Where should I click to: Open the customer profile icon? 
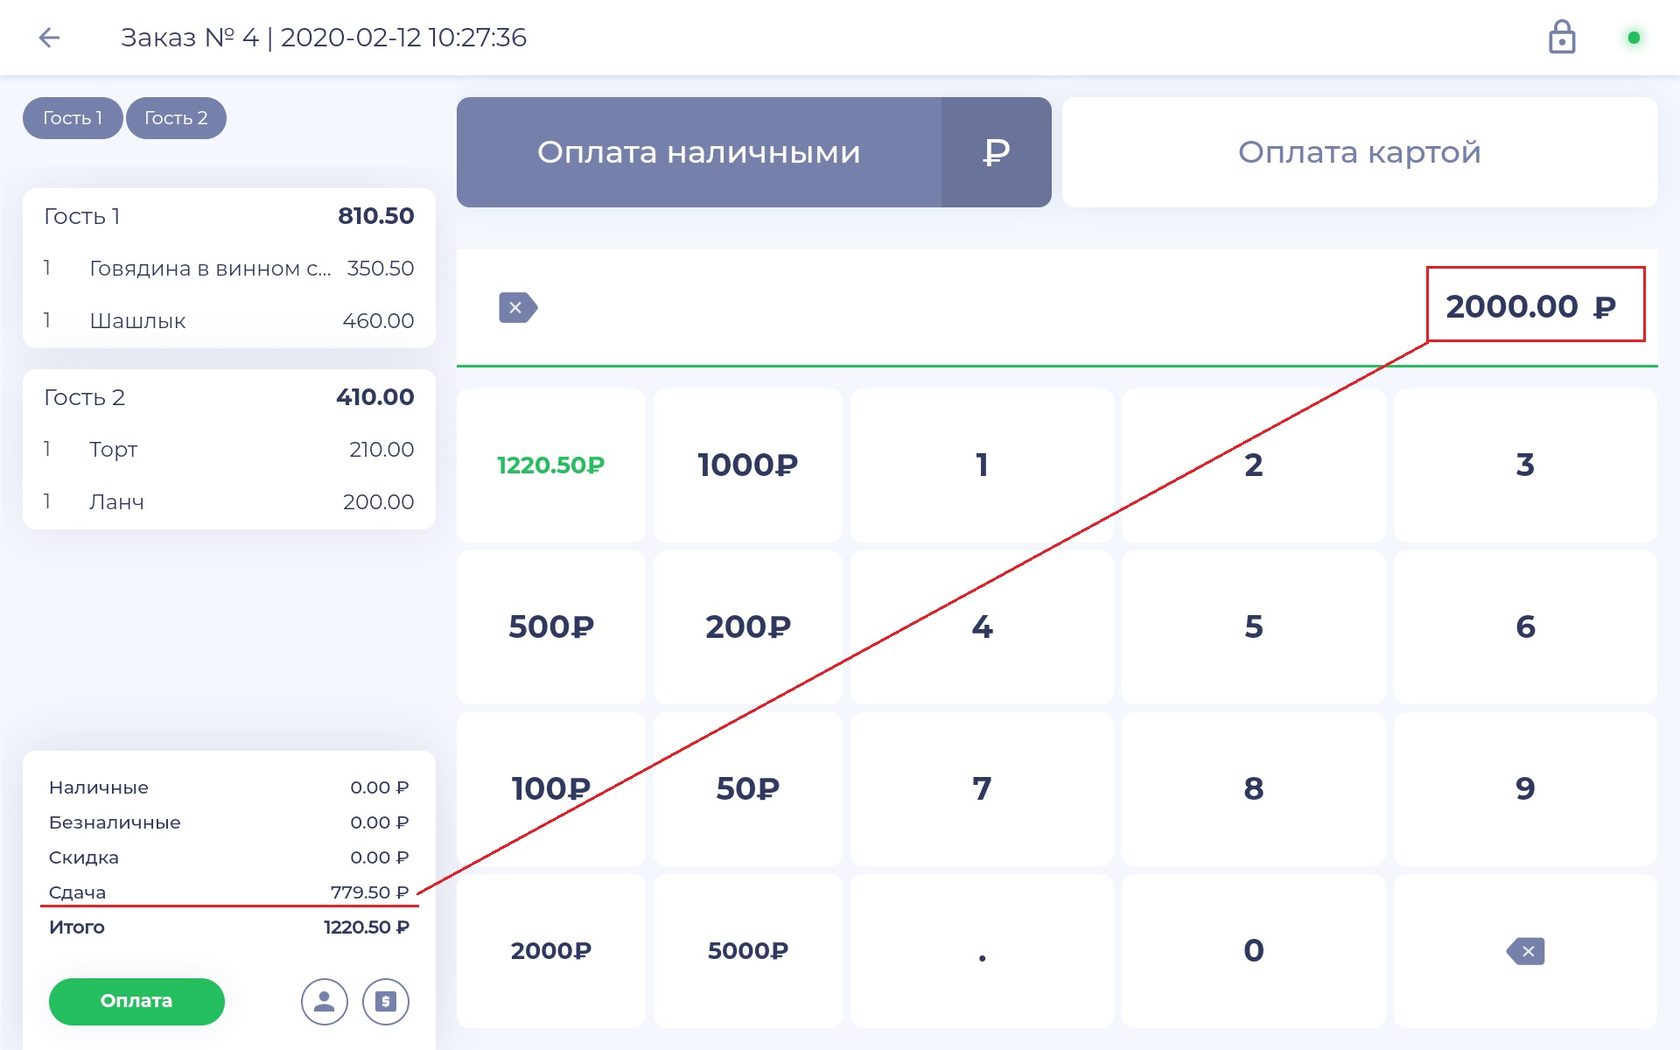324,1001
